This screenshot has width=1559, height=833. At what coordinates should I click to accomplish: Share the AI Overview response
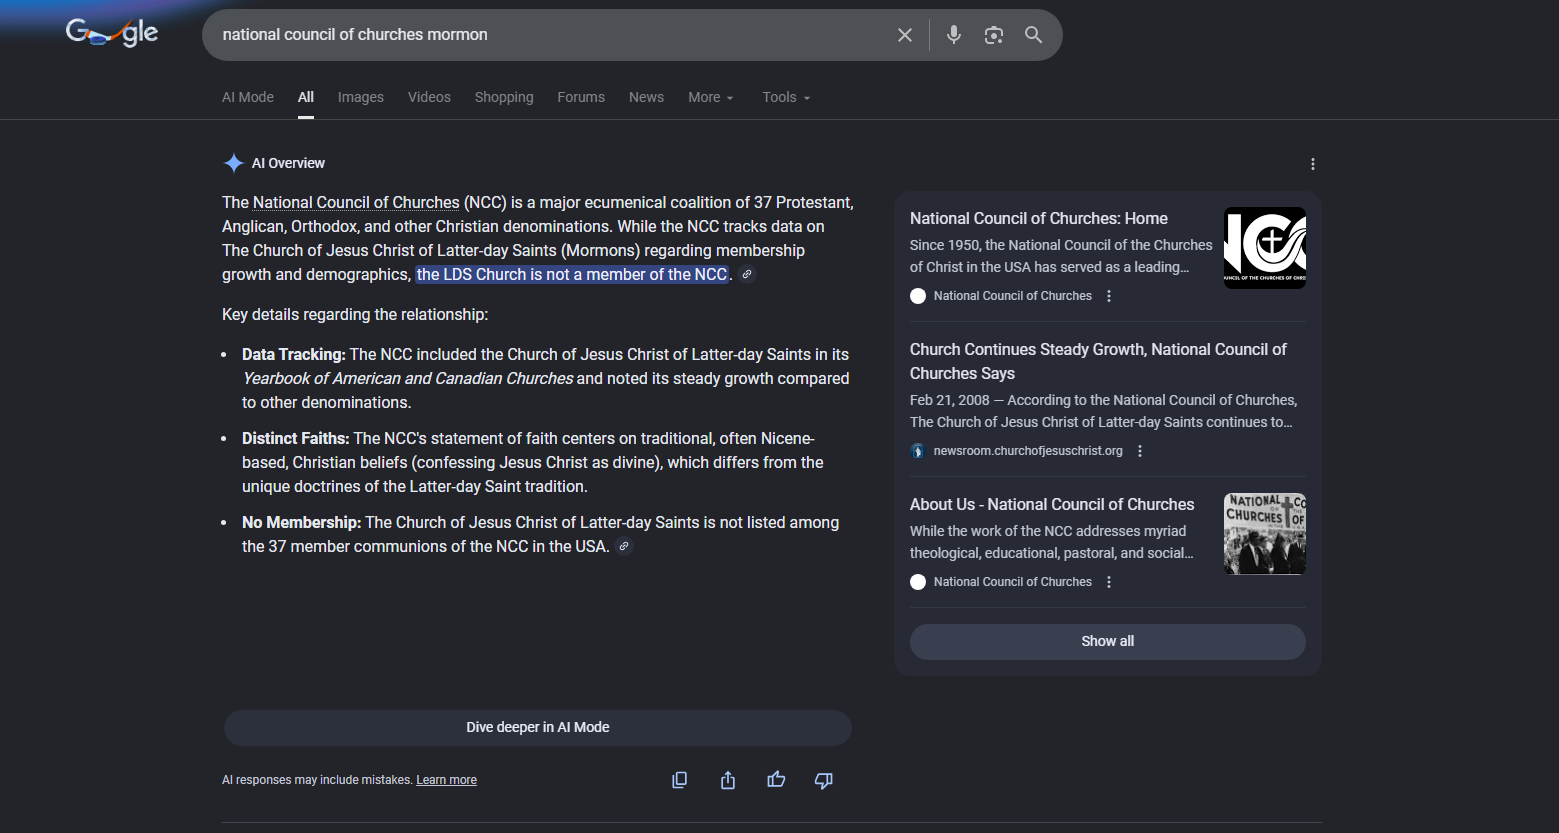point(728,780)
